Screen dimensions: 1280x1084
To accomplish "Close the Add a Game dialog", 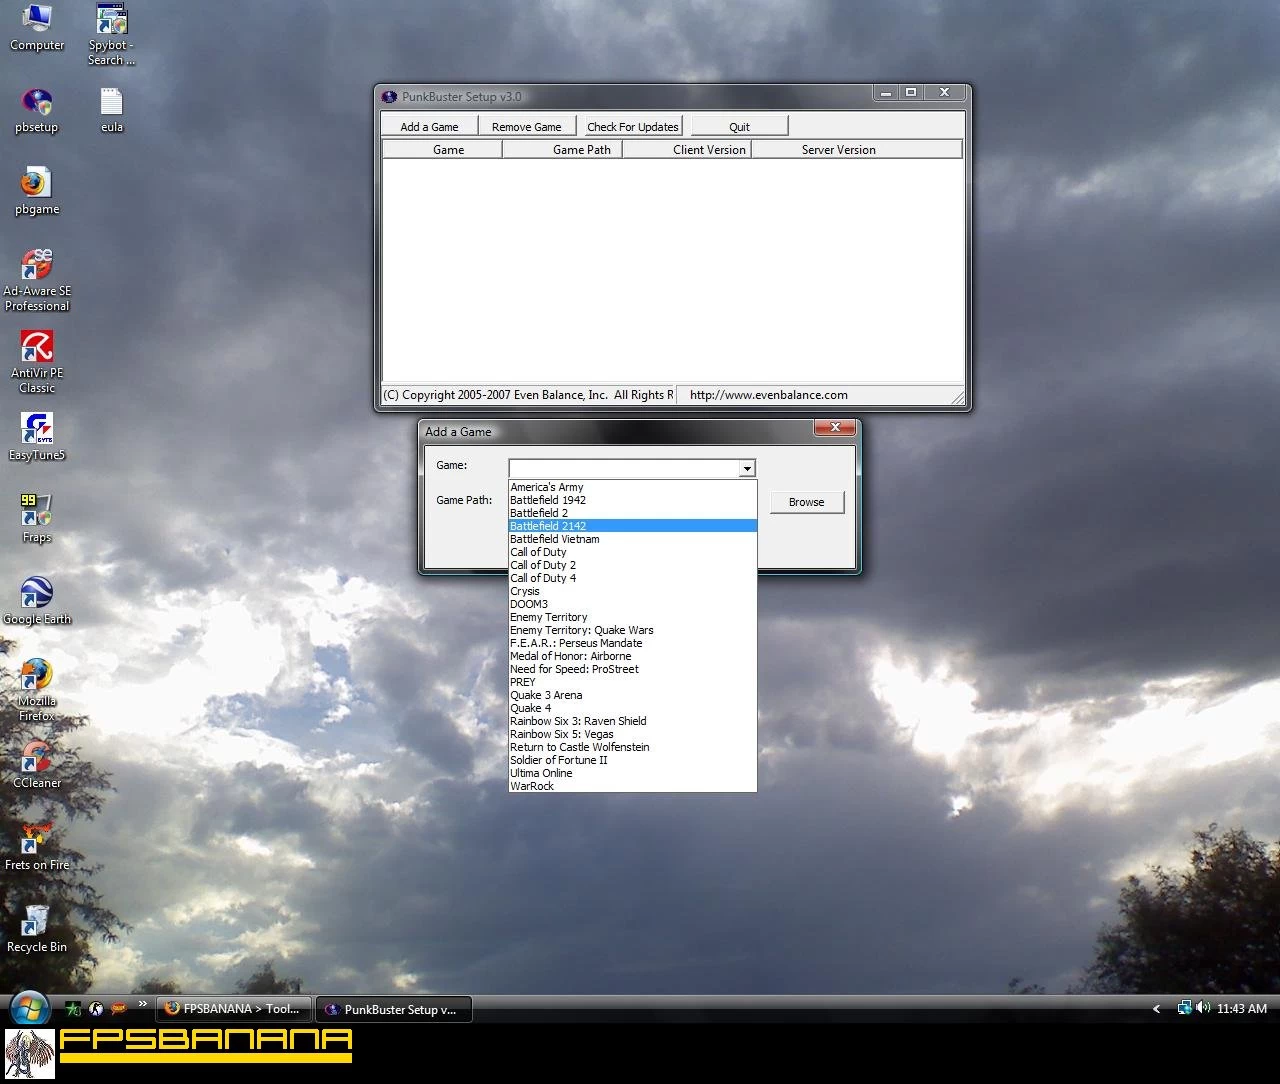I will click(834, 428).
